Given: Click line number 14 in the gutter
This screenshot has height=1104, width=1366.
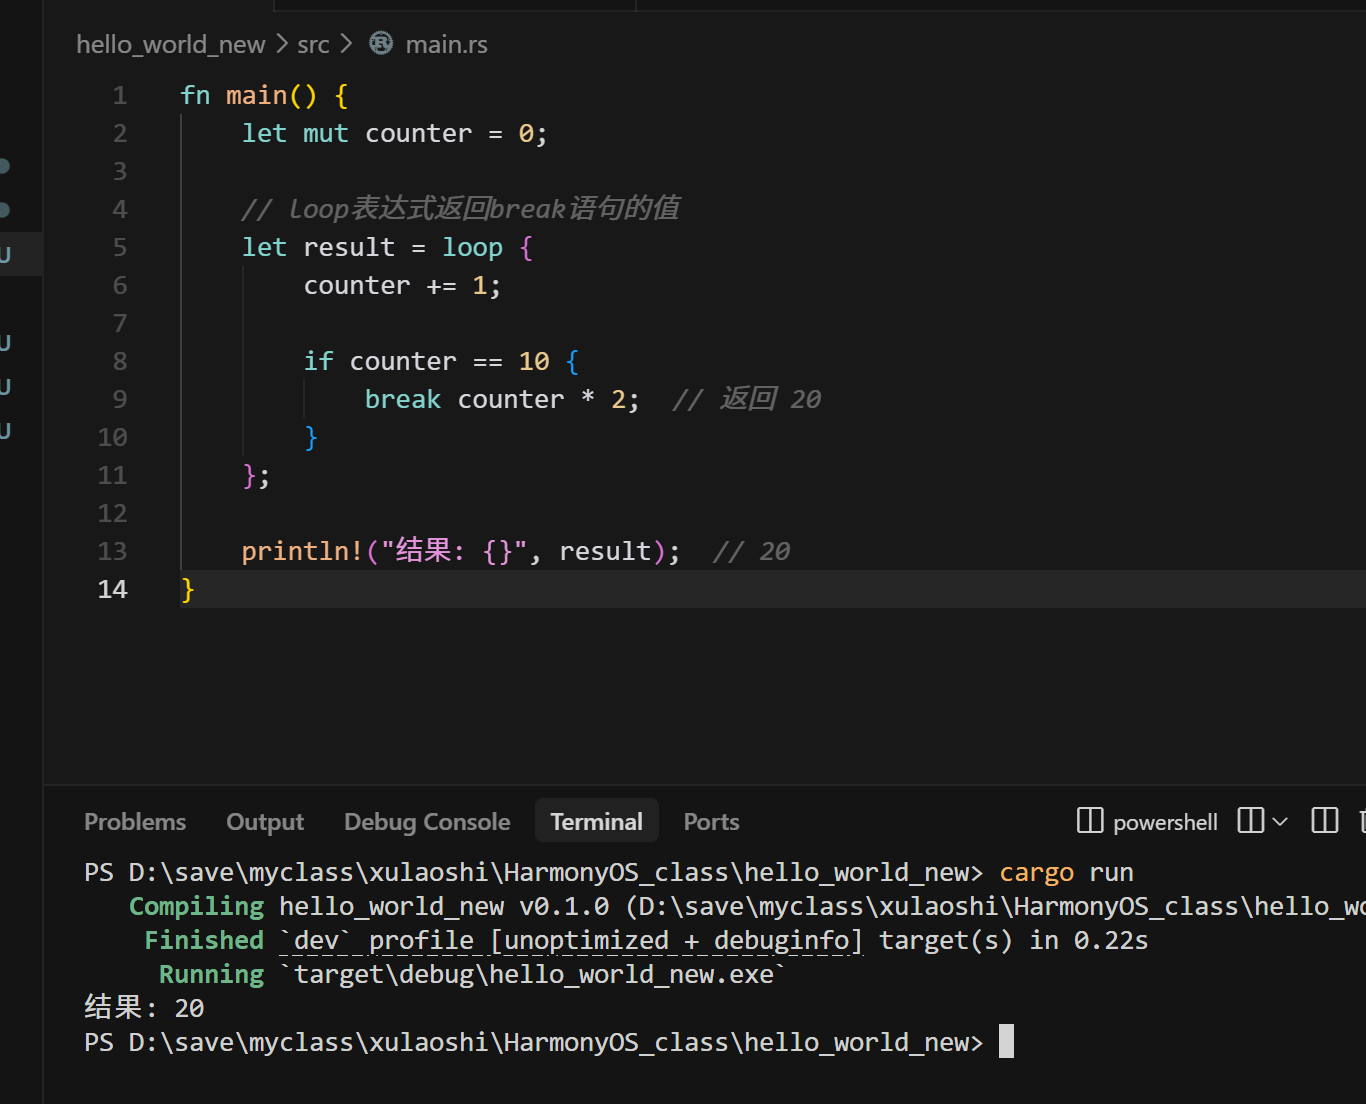Looking at the screenshot, I should point(113,590).
